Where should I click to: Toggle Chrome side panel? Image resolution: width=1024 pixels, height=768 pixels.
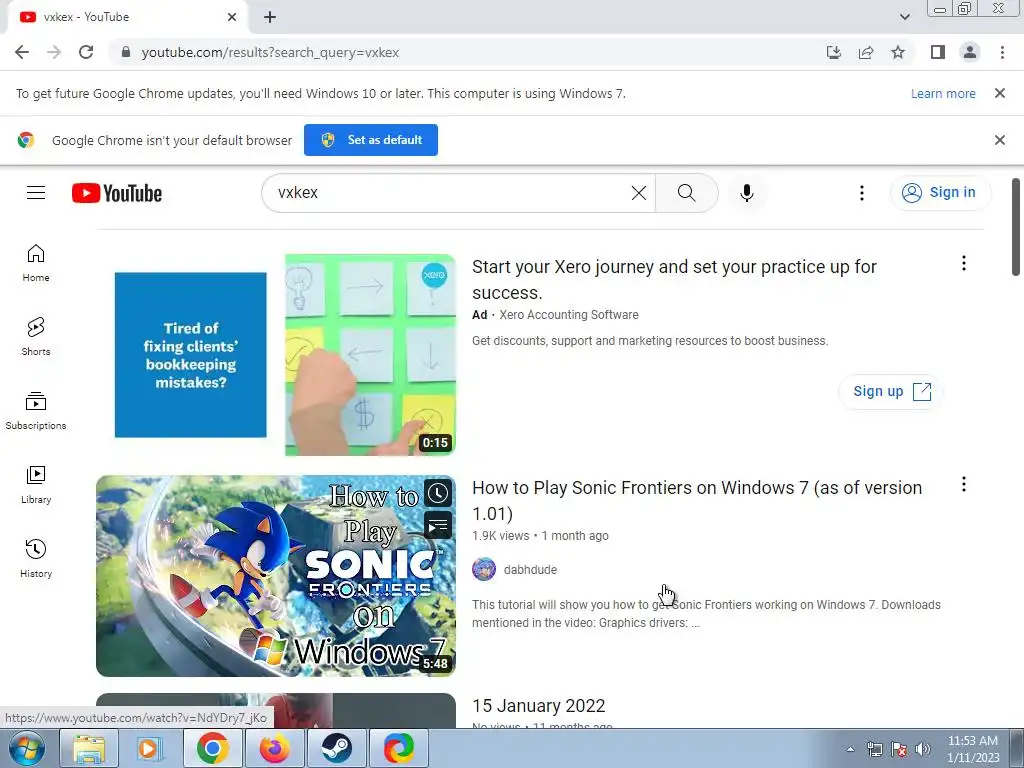coord(938,52)
